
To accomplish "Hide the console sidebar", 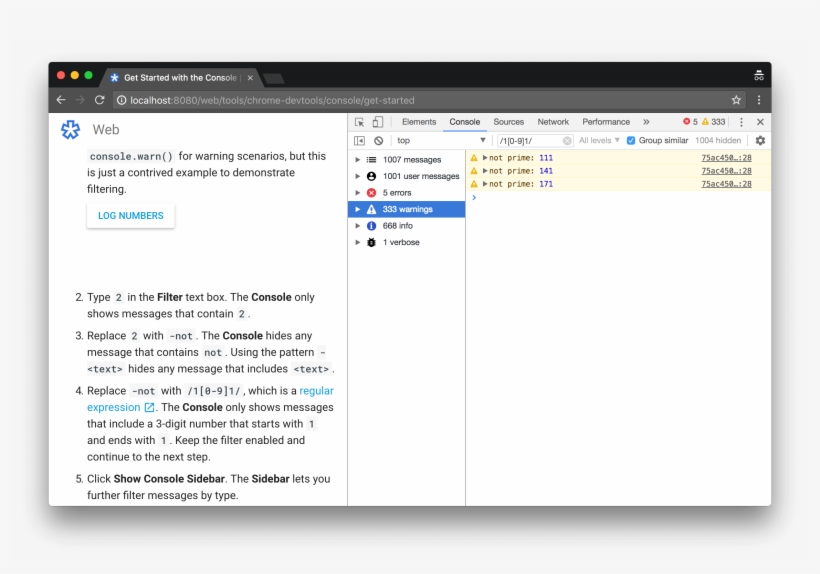I will click(359, 141).
